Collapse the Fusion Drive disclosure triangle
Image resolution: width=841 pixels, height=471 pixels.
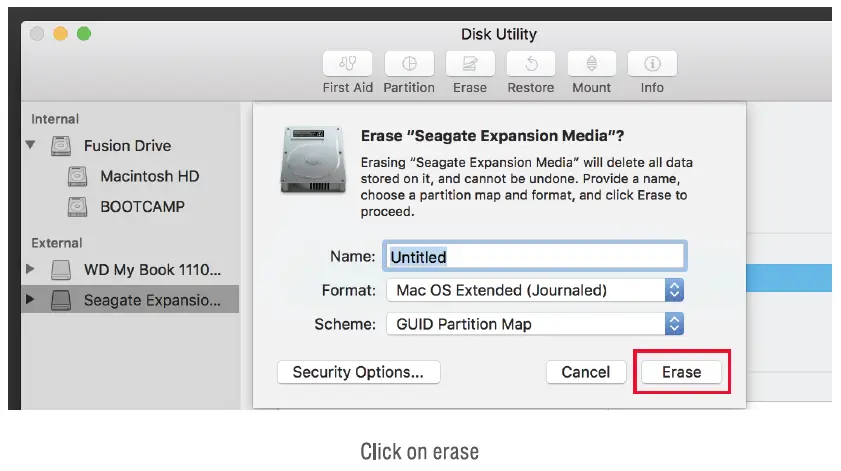tap(30, 146)
